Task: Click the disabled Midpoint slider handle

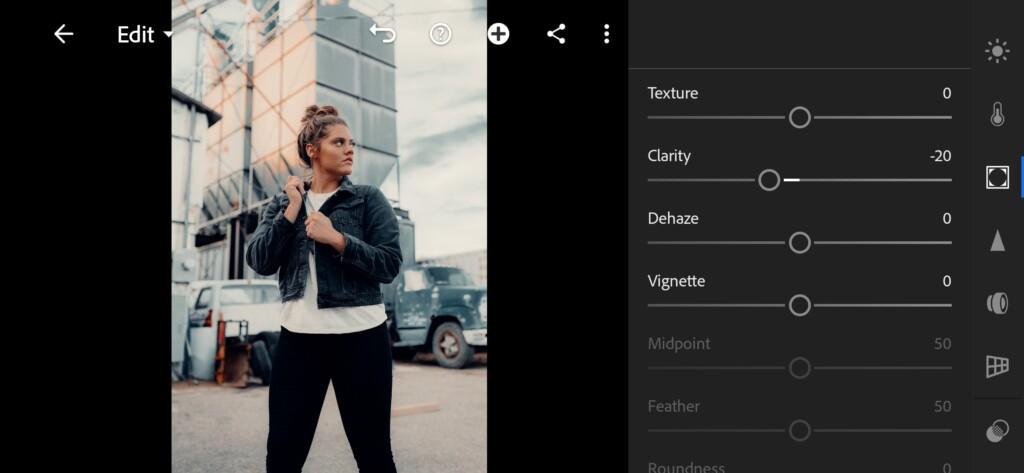Action: click(799, 368)
